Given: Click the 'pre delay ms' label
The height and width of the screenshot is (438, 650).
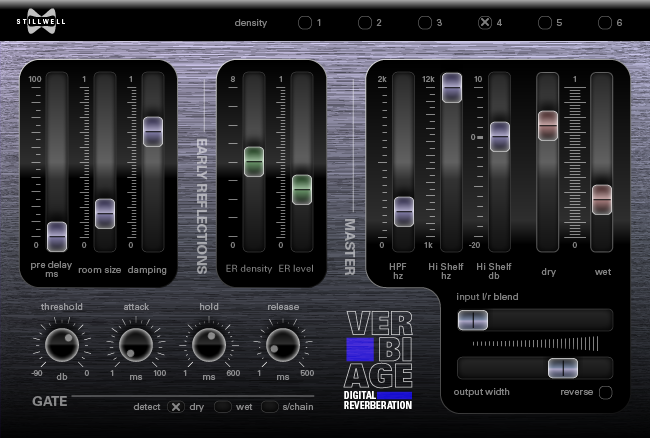Looking at the screenshot, I should (x=51, y=269).
